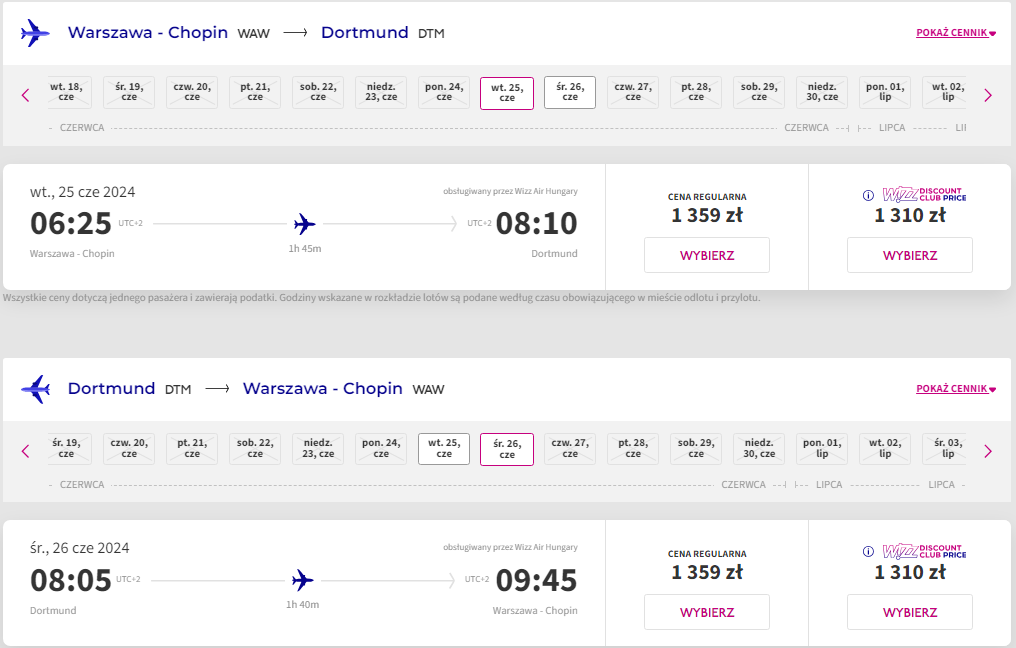Choose the 1 310 zł discount club price for the return flight
Image resolution: width=1016 pixels, height=648 pixels.
pos(910,612)
